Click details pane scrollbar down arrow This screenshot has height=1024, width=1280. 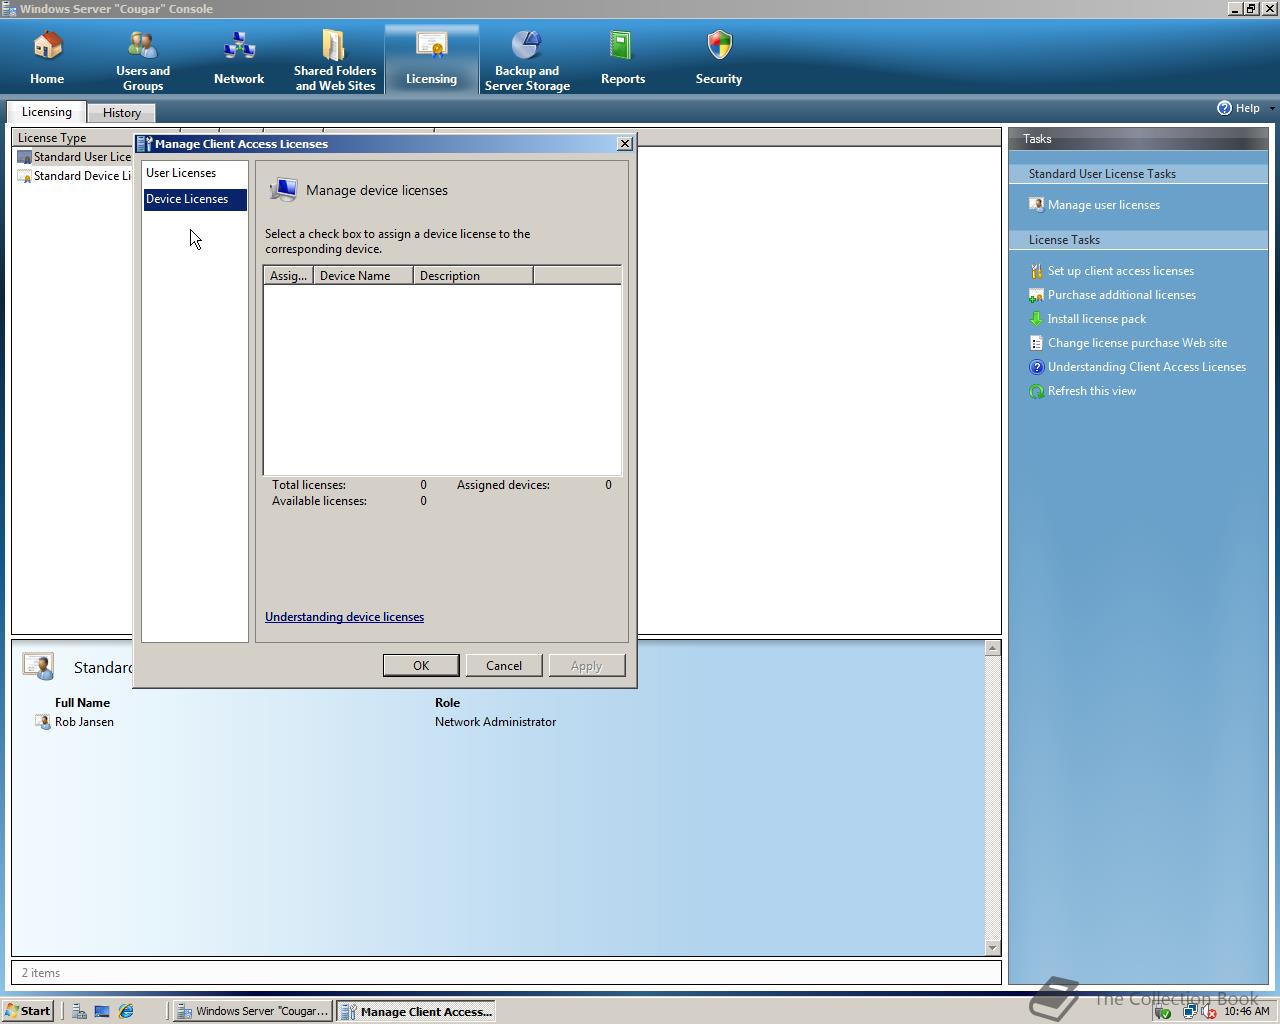tap(992, 947)
